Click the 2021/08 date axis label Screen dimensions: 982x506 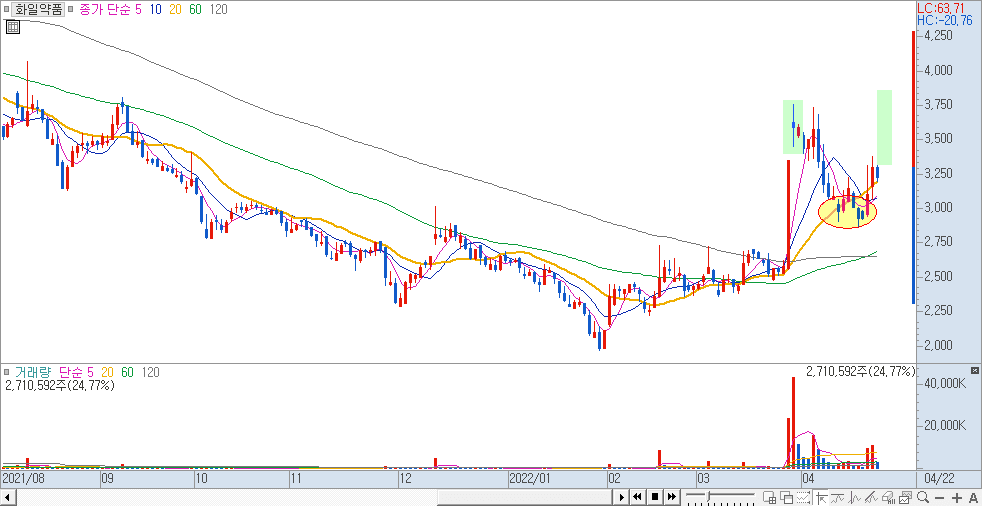tap(24, 479)
